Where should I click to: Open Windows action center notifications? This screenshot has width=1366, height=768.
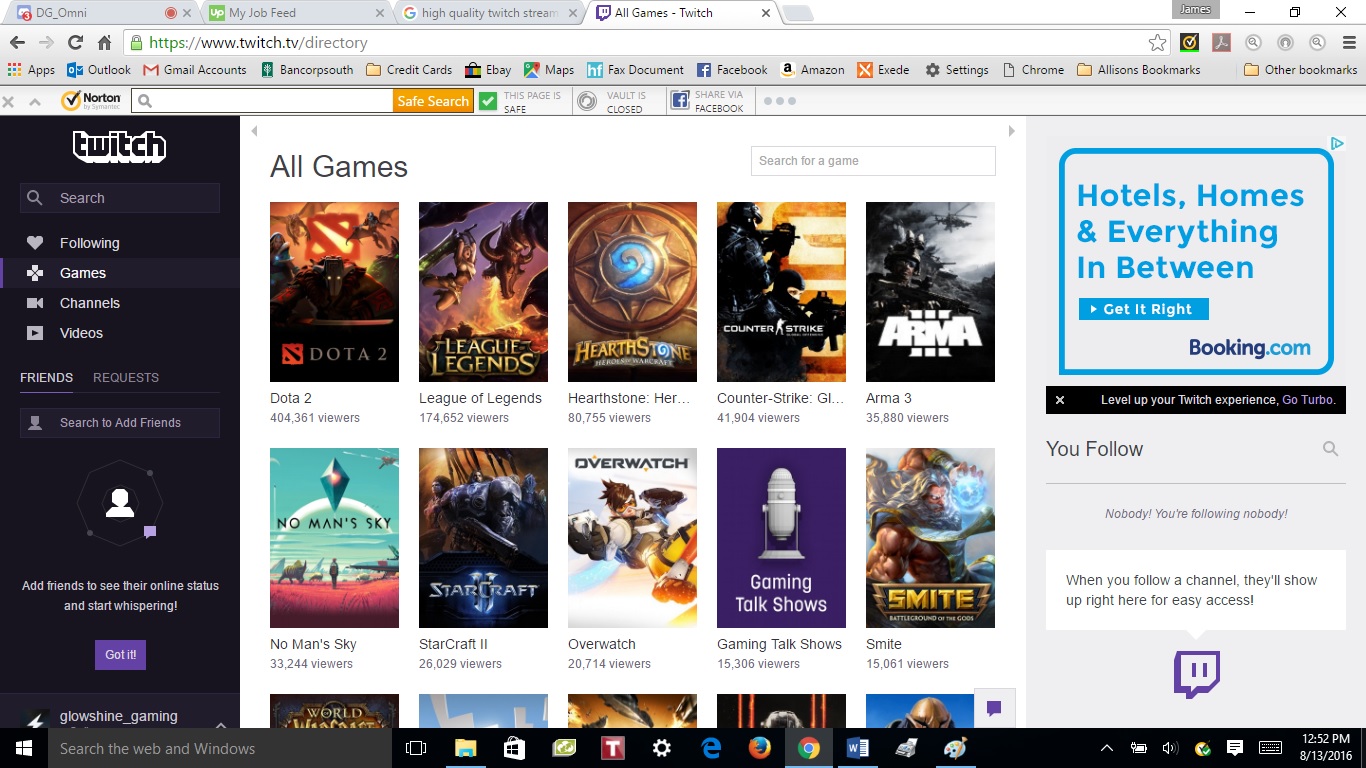[x=1235, y=748]
